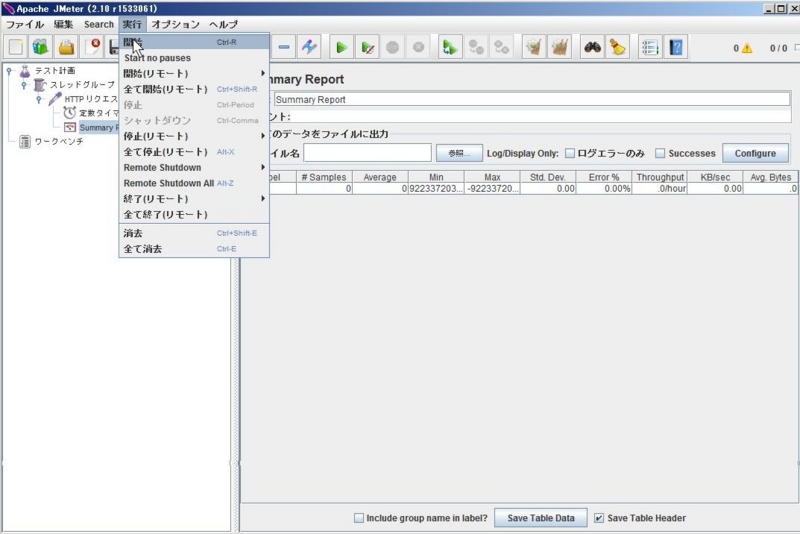
Task: Open the オプション menu
Action: (x=175, y=24)
